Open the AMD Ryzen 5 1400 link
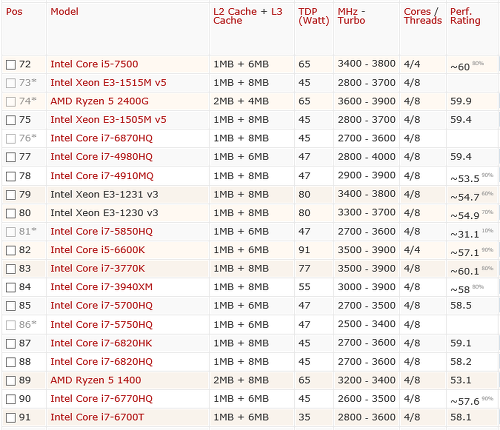 (96, 380)
